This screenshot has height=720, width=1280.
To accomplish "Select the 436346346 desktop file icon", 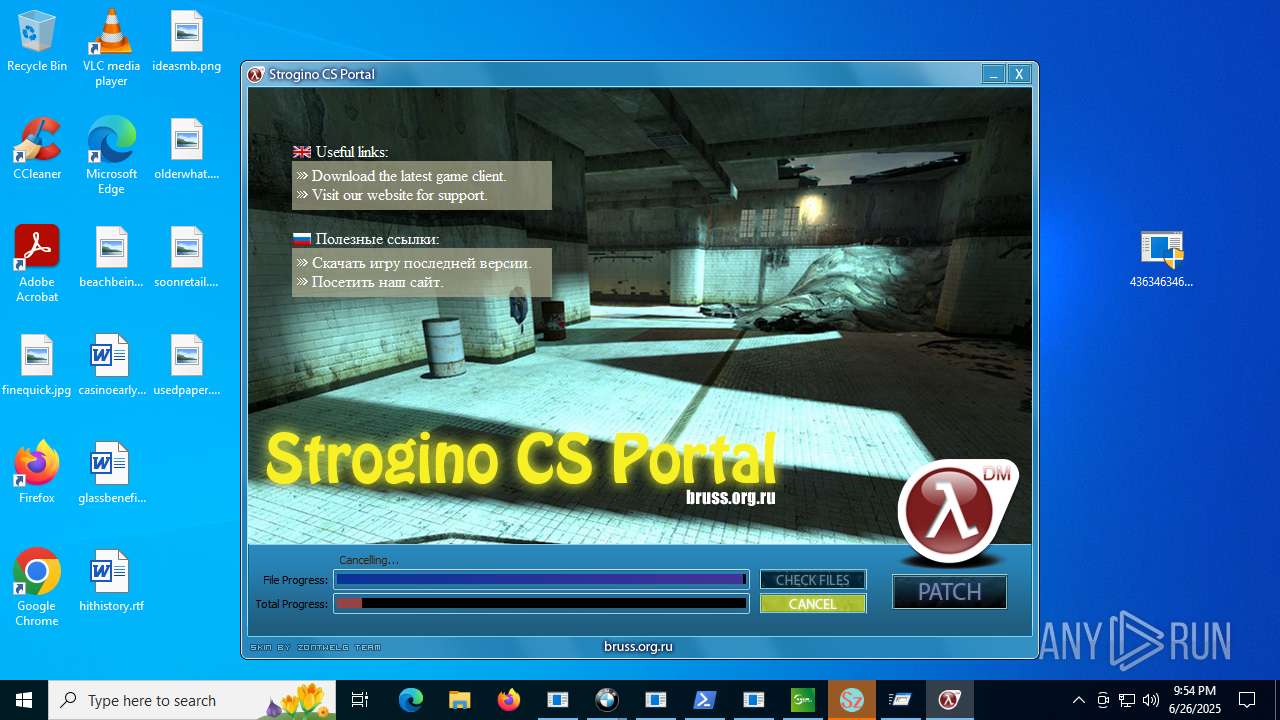I will 1161,257.
